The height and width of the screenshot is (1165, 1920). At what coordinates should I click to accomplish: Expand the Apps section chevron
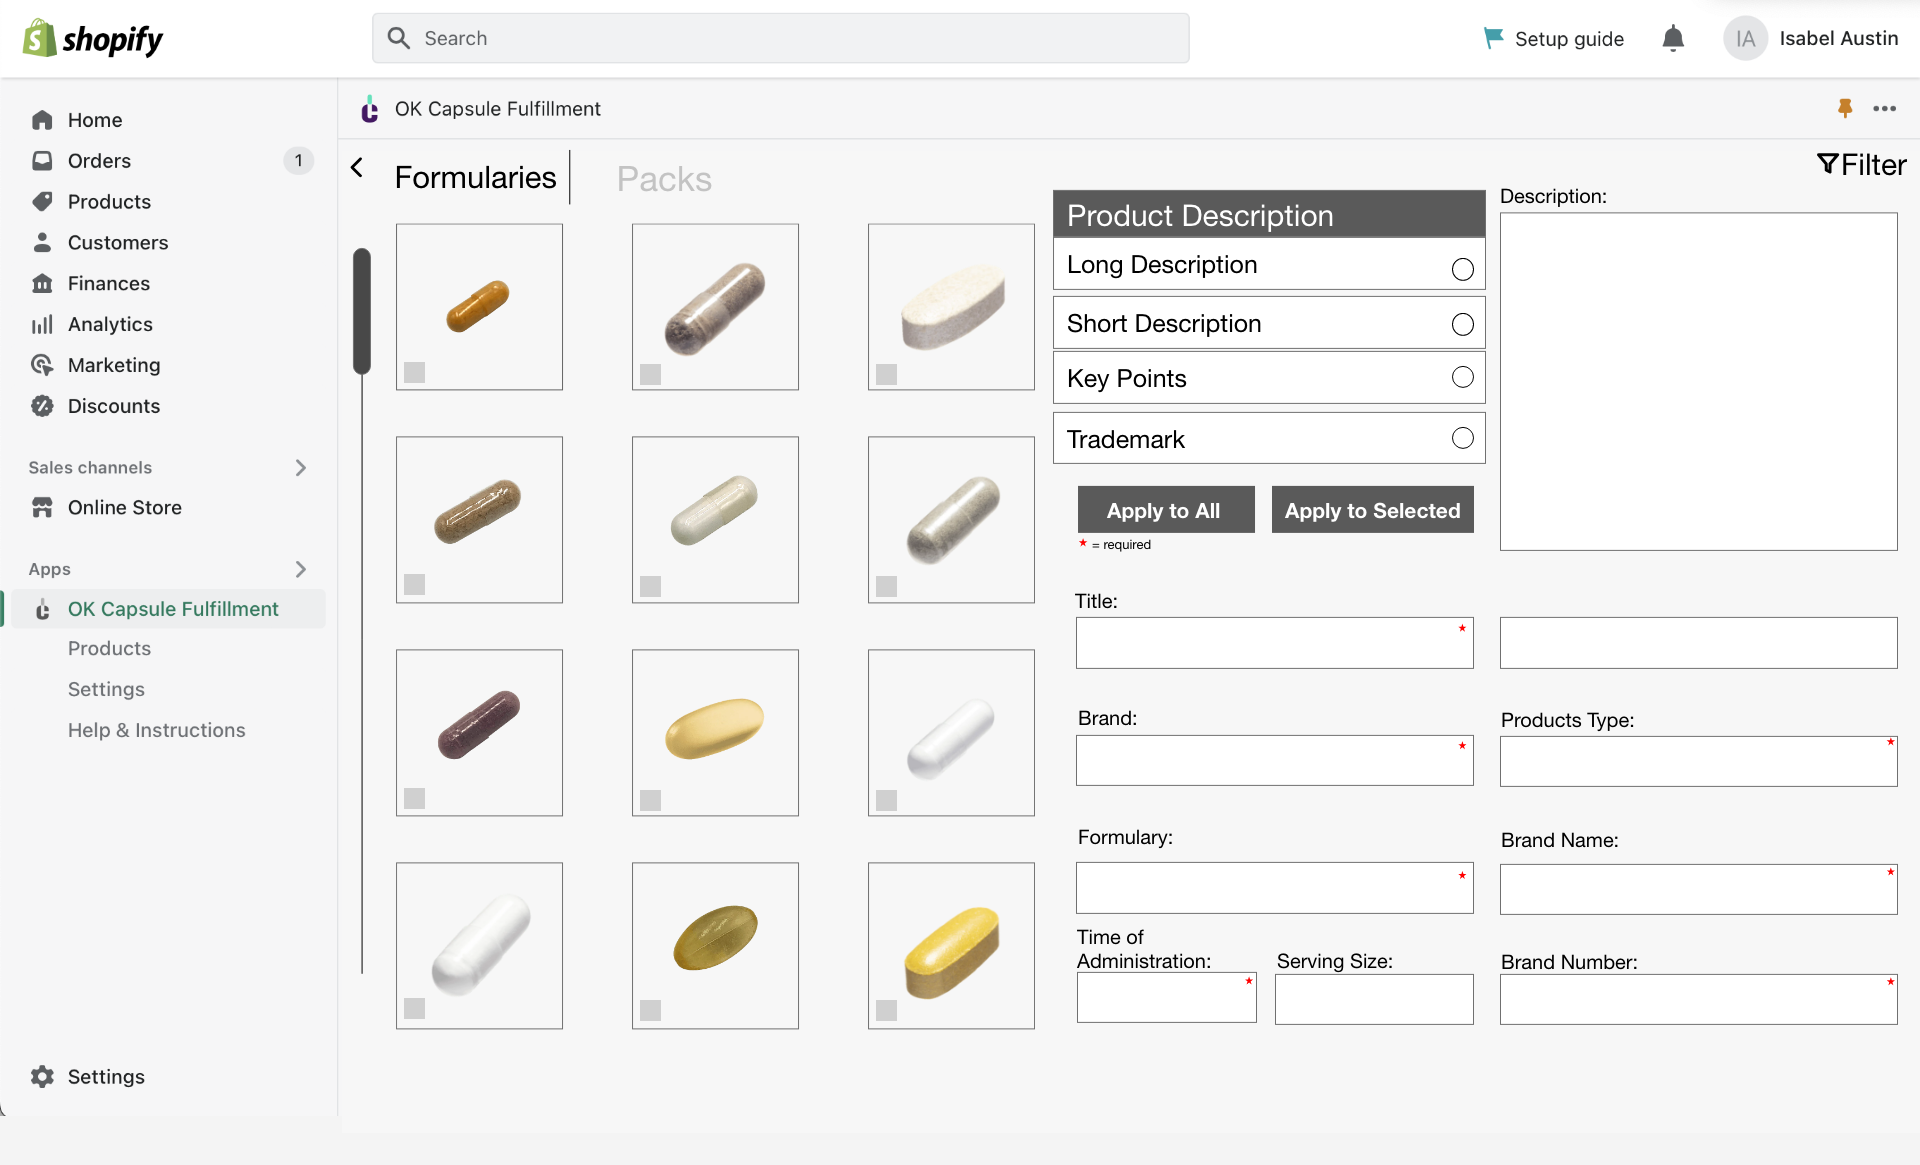pos(300,569)
